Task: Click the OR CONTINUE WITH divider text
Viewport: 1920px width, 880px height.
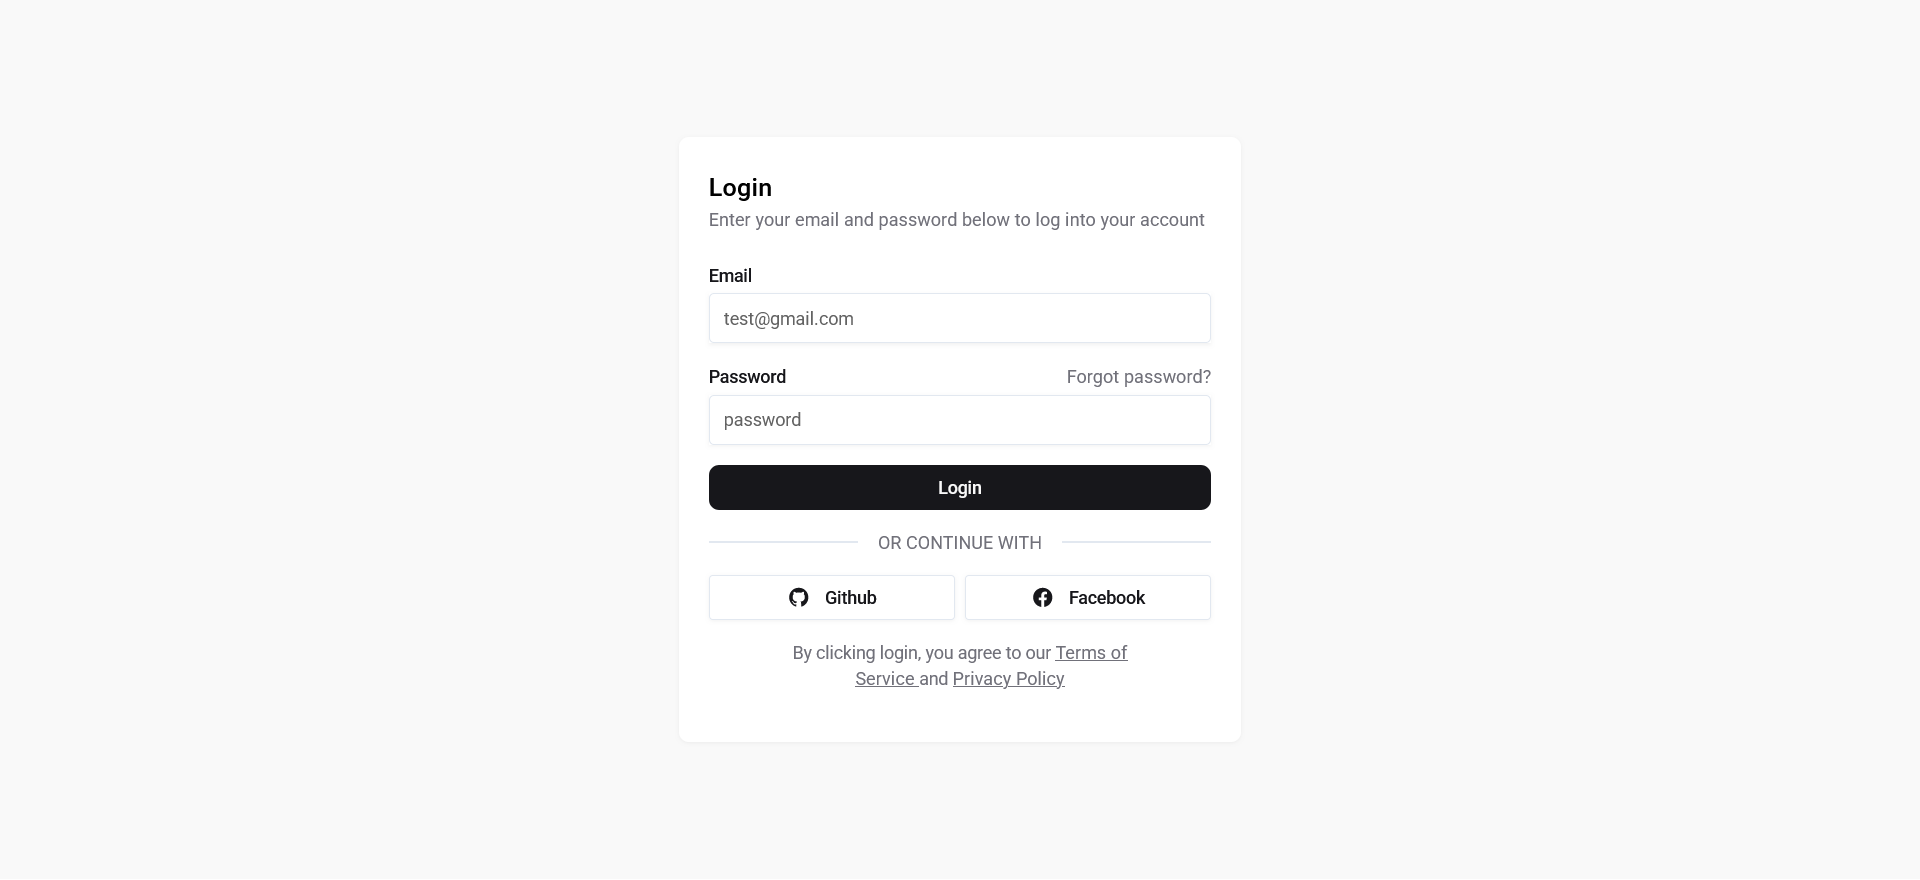Action: (x=960, y=543)
